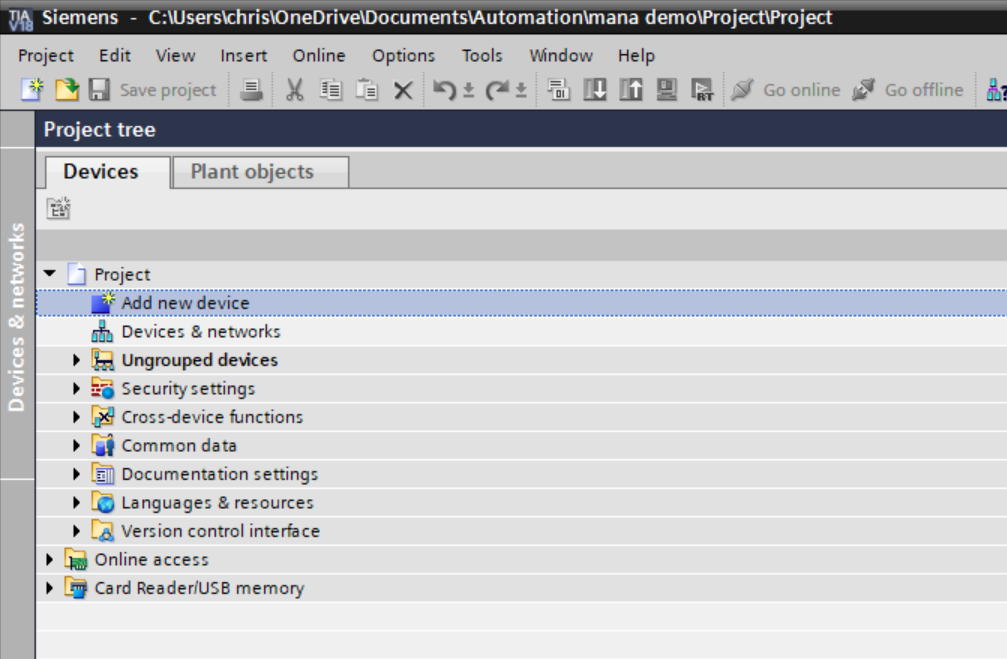Expand the Common data node

(76, 445)
